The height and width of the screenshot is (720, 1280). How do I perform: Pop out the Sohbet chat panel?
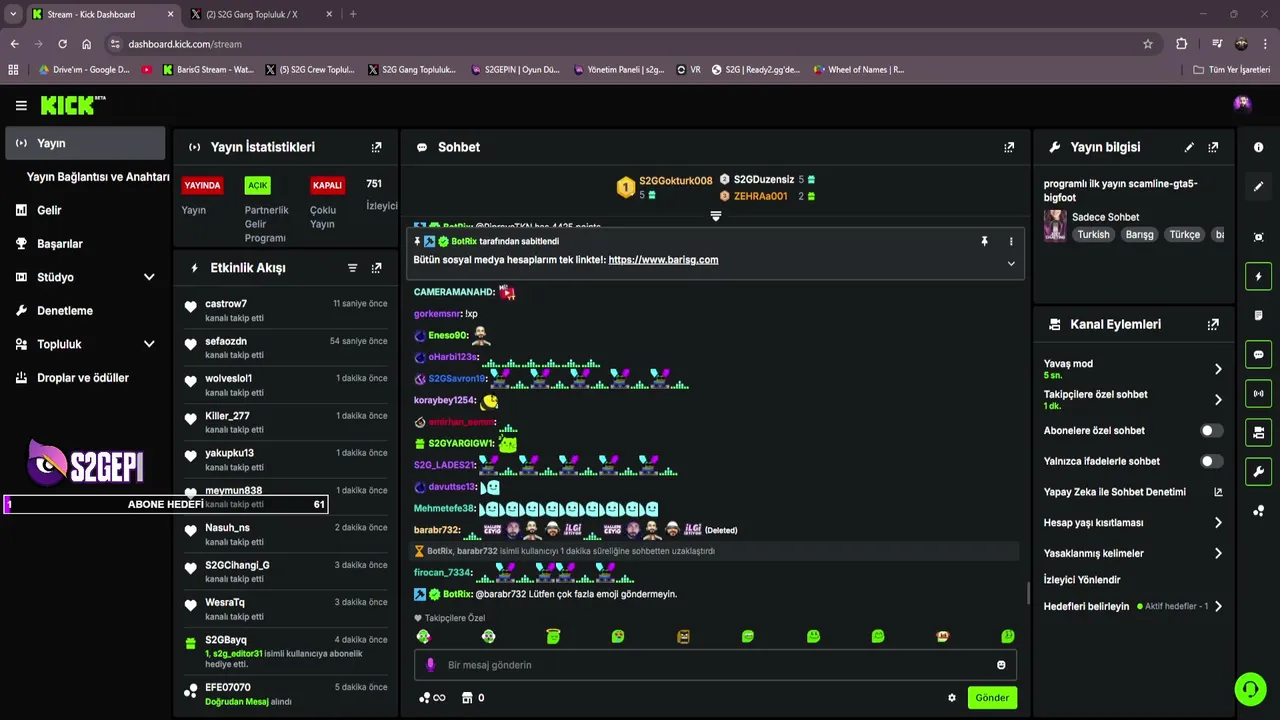point(1009,147)
